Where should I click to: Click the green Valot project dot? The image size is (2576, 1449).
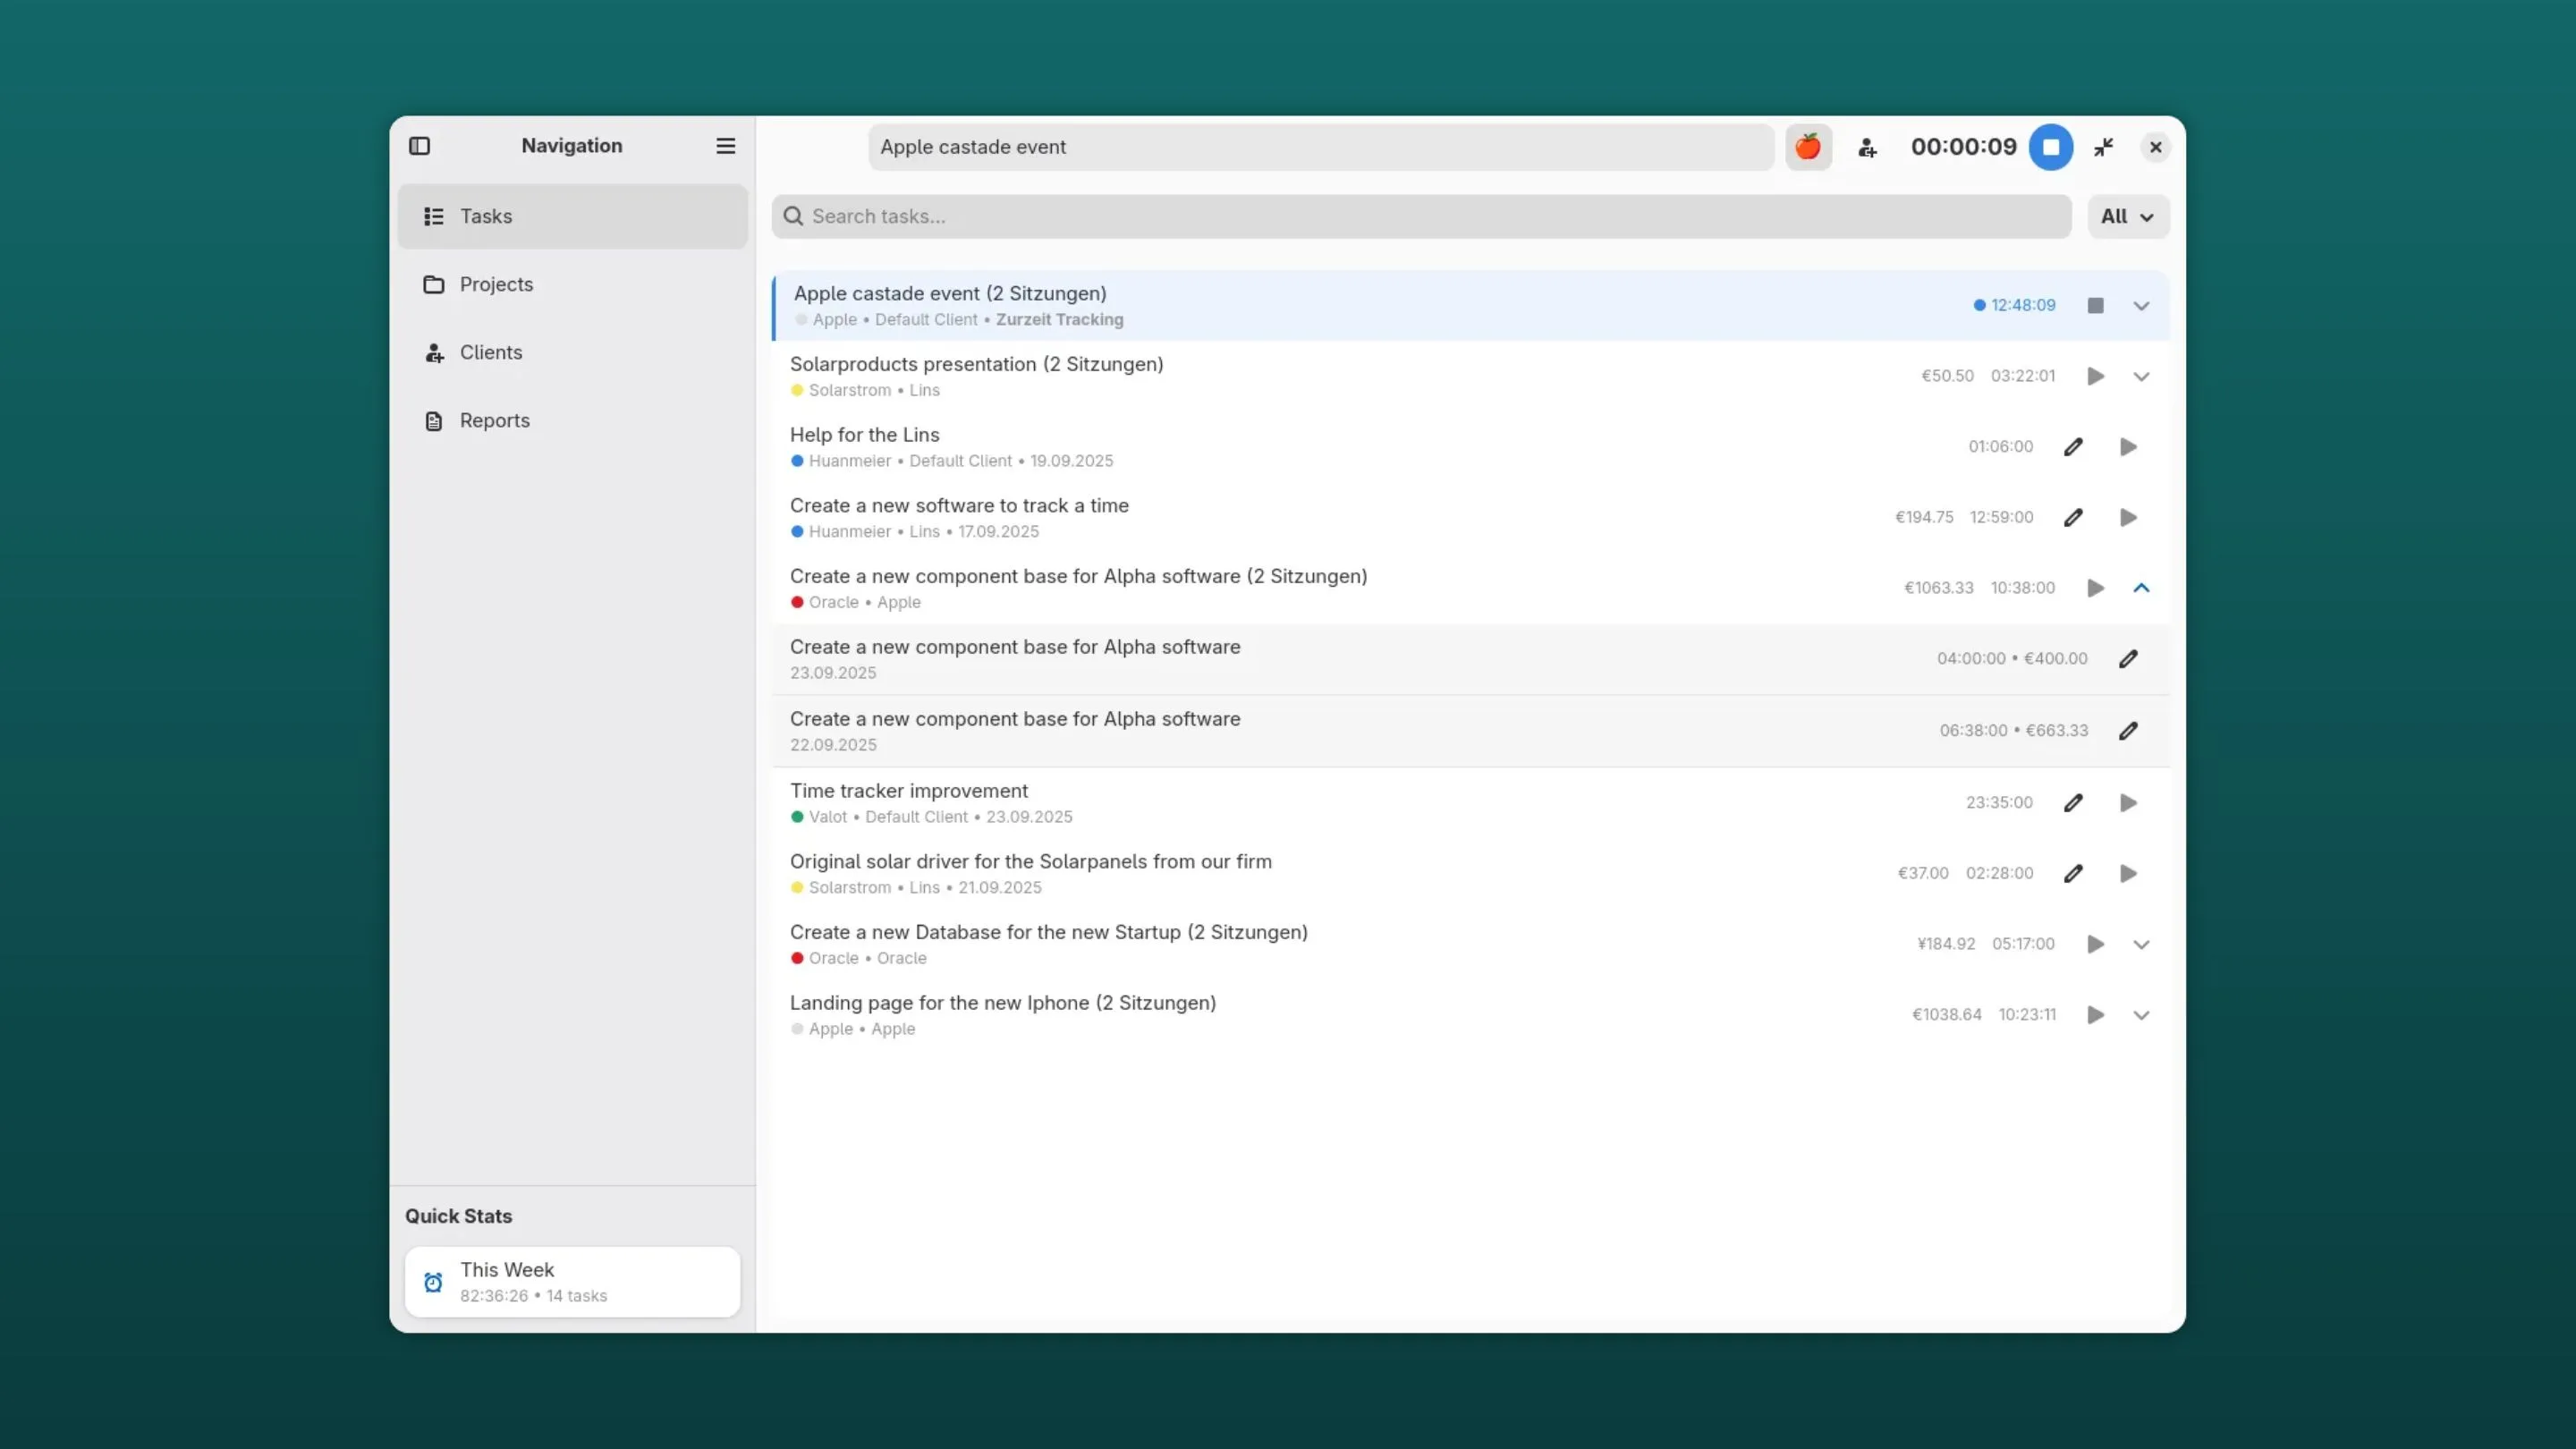(x=797, y=817)
